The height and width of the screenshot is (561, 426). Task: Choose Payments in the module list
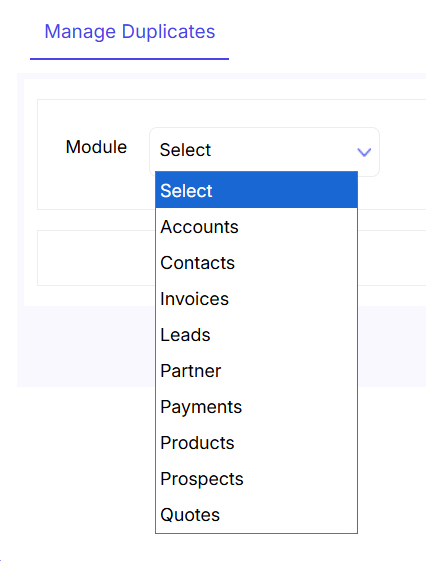(256, 407)
